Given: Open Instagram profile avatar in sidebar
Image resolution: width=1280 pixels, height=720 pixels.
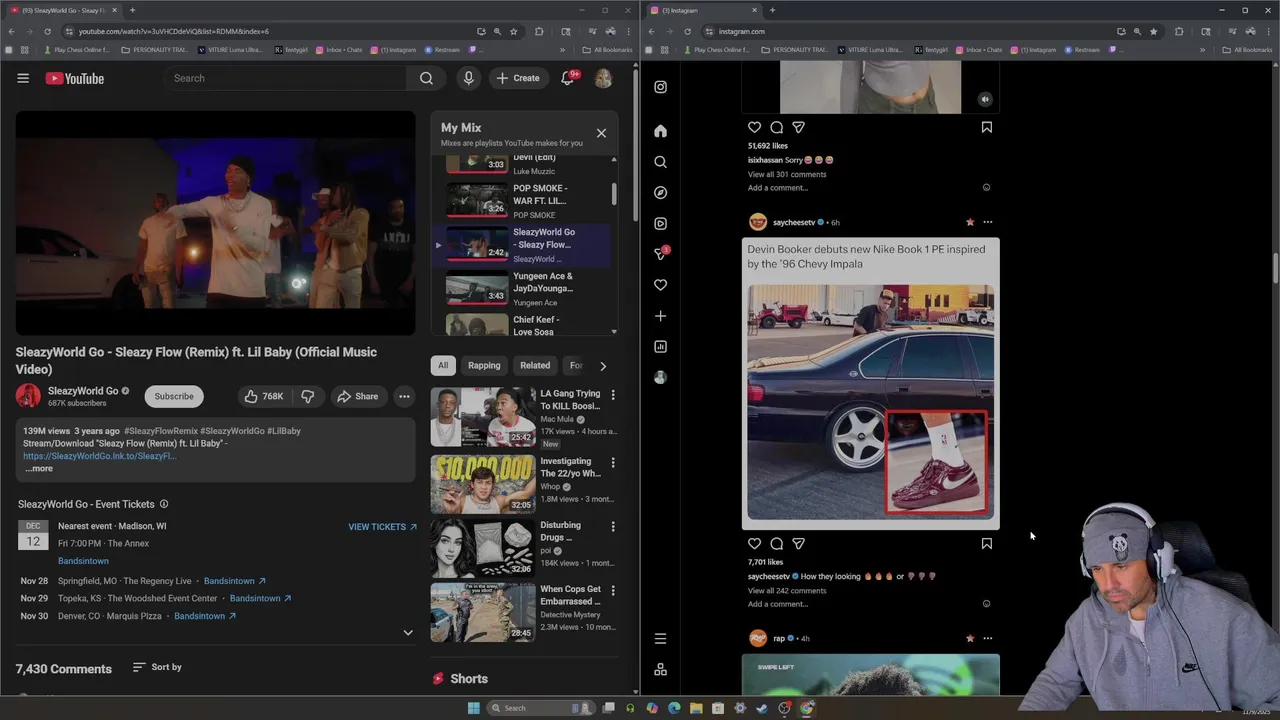Looking at the screenshot, I should 660,377.
